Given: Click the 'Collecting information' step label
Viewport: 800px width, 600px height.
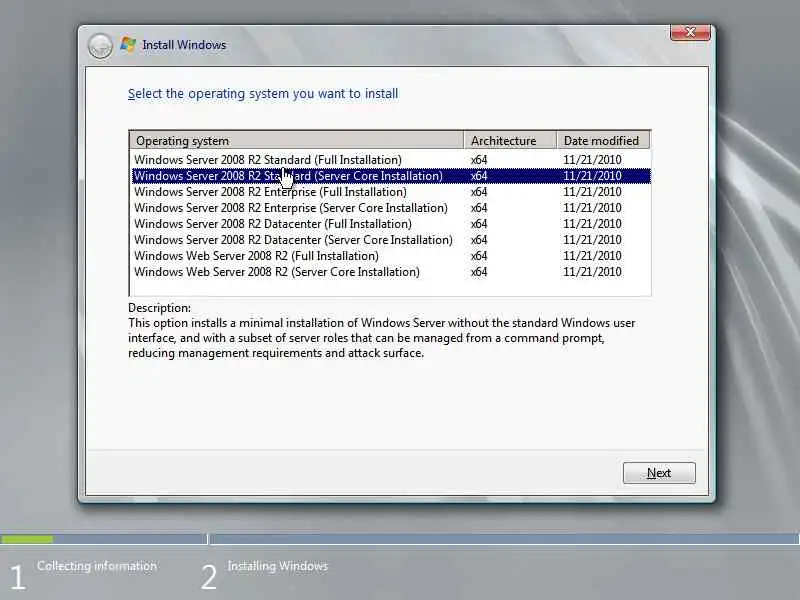Looking at the screenshot, I should pos(97,566).
